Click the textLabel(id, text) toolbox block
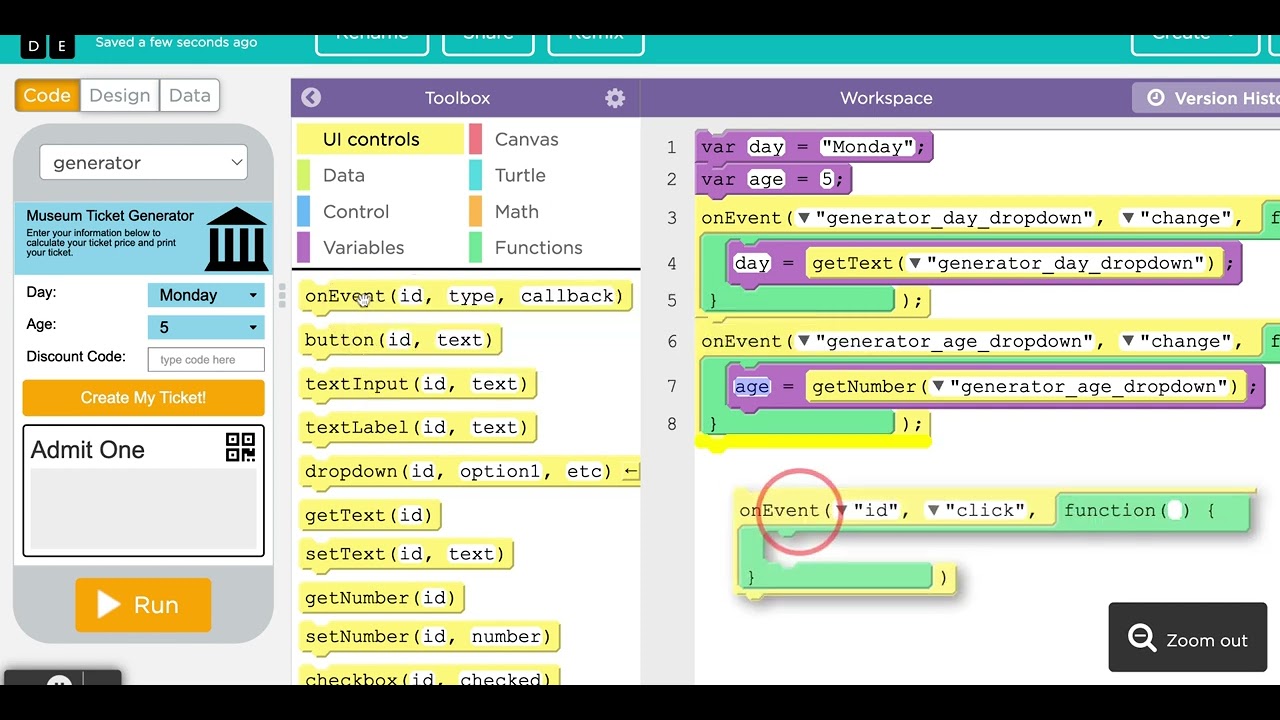 click(418, 427)
